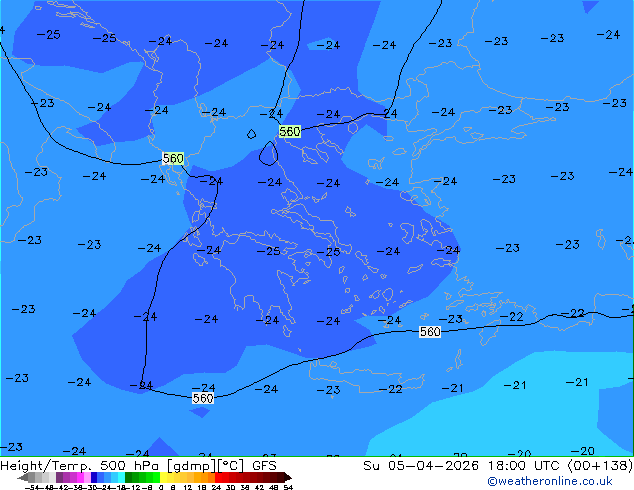634x490 pixels.
Task: Click the yellow 560 label on the western contour
Action: coord(173,158)
